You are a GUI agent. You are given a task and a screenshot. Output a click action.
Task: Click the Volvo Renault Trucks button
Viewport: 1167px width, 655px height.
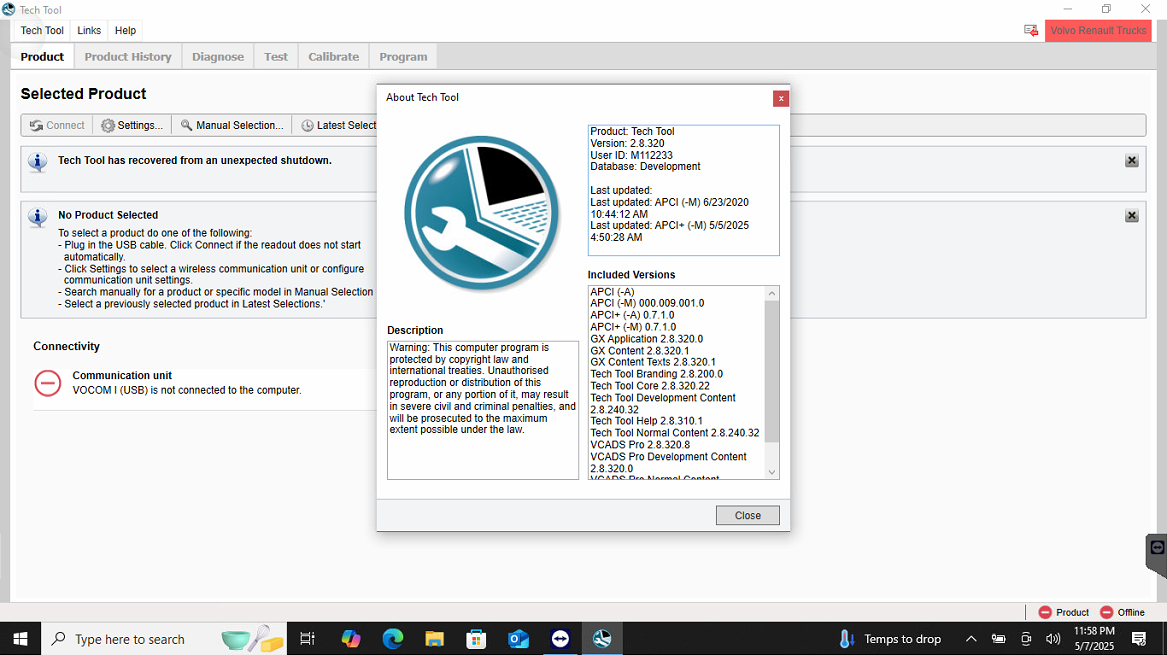click(1098, 31)
